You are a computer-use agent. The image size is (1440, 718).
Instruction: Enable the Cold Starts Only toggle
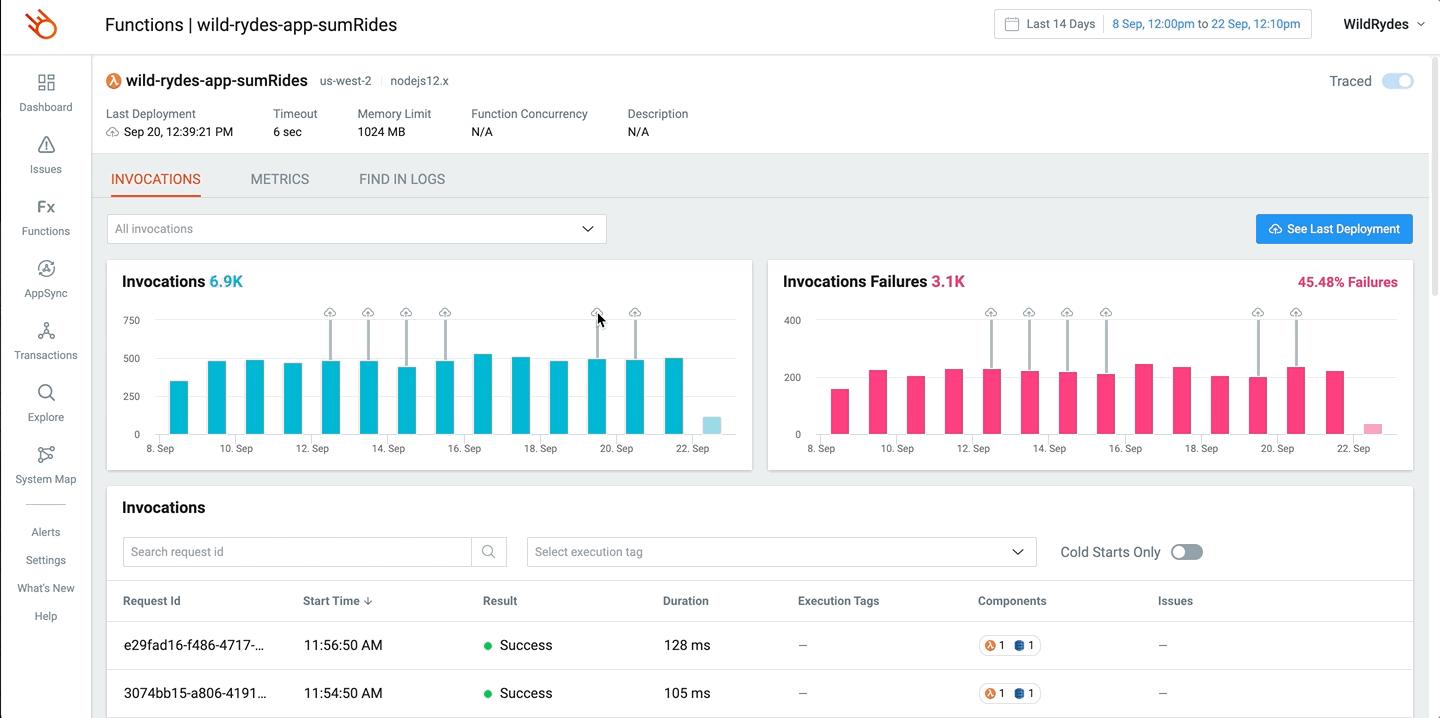pos(1187,552)
